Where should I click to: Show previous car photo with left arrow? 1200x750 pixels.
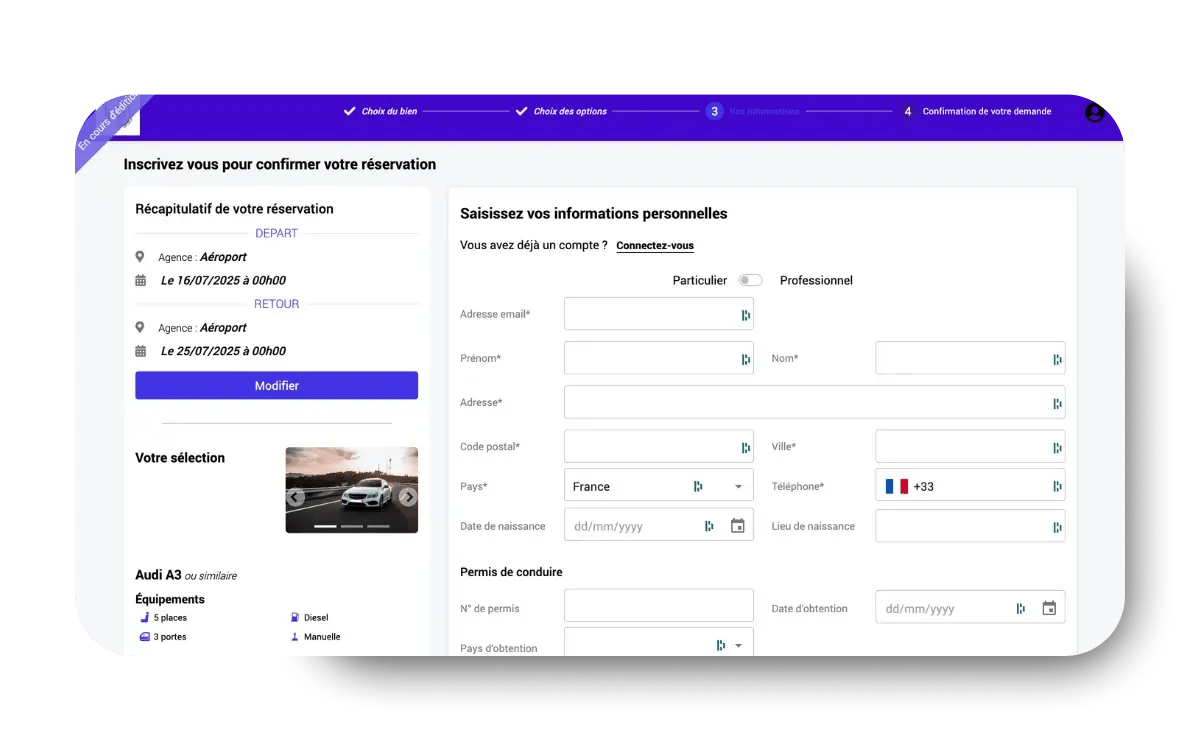click(x=295, y=497)
